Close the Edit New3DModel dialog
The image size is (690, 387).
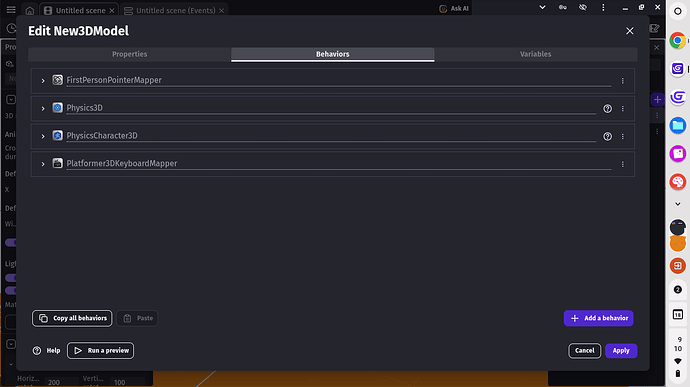(x=630, y=31)
